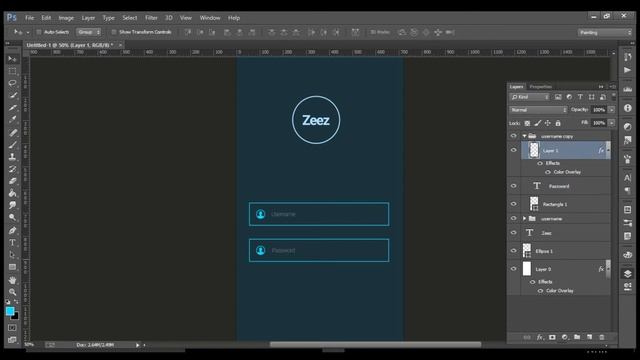
Task: Add a layer mask from Layers footer
Action: (552, 337)
